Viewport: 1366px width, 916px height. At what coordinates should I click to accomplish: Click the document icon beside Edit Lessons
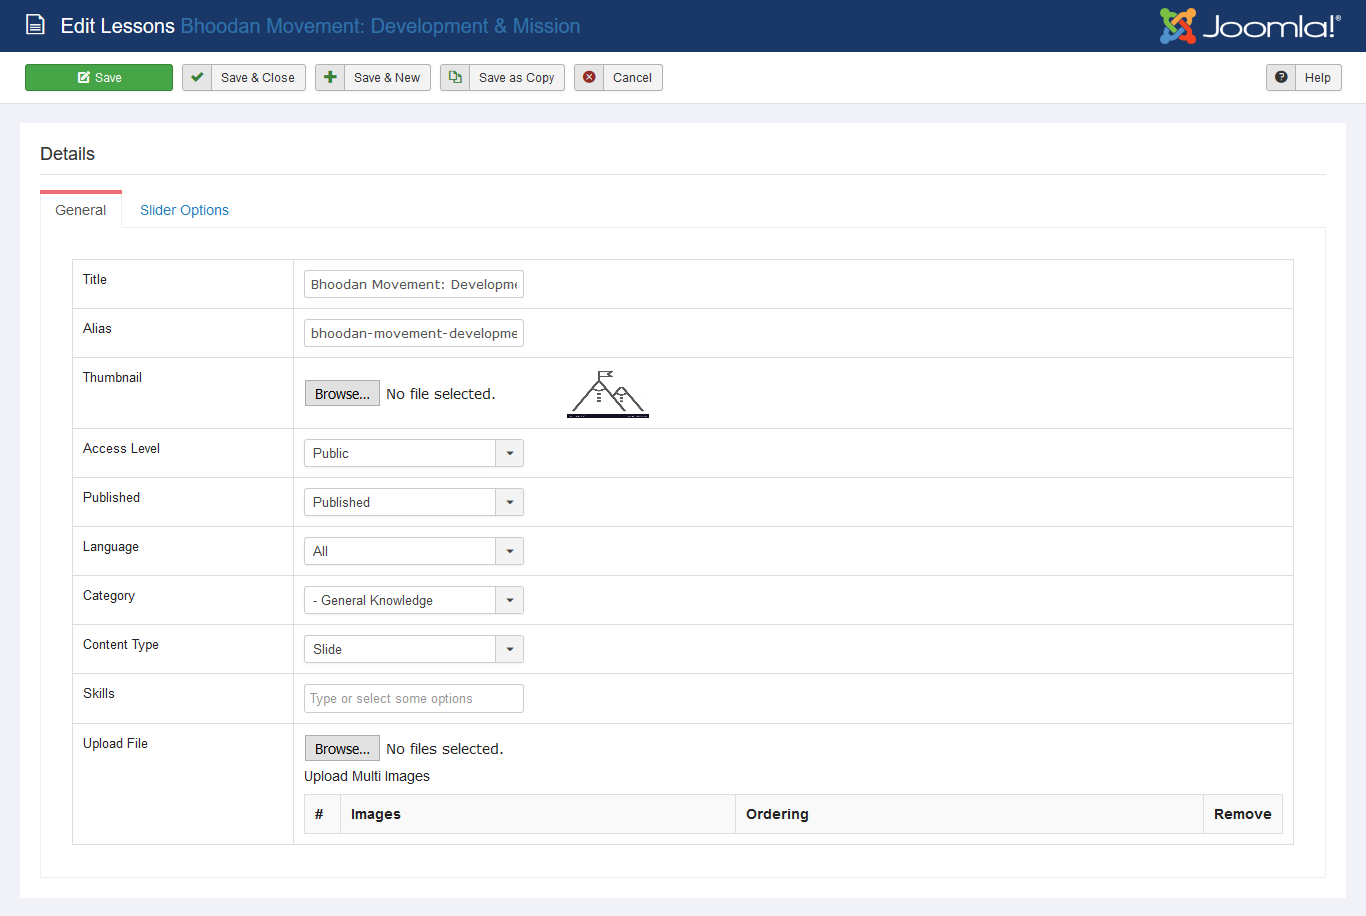35,26
